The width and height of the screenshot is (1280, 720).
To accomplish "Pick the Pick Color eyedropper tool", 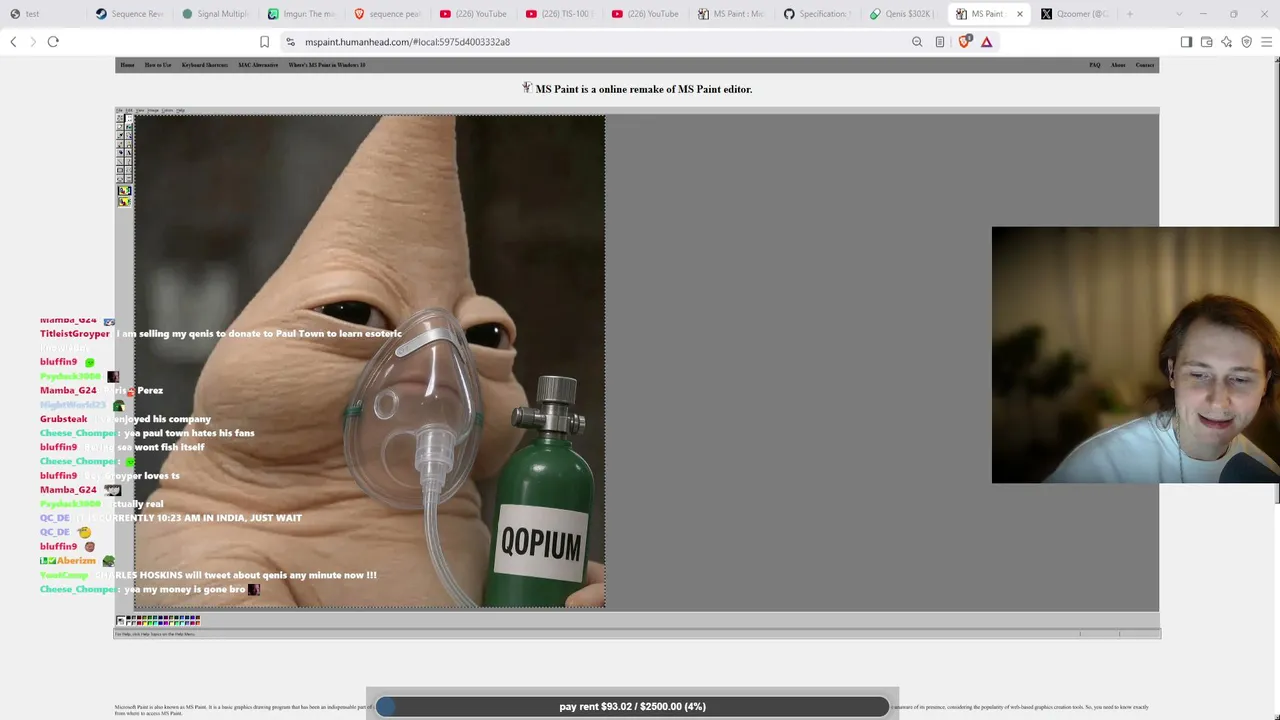I will 120,135.
